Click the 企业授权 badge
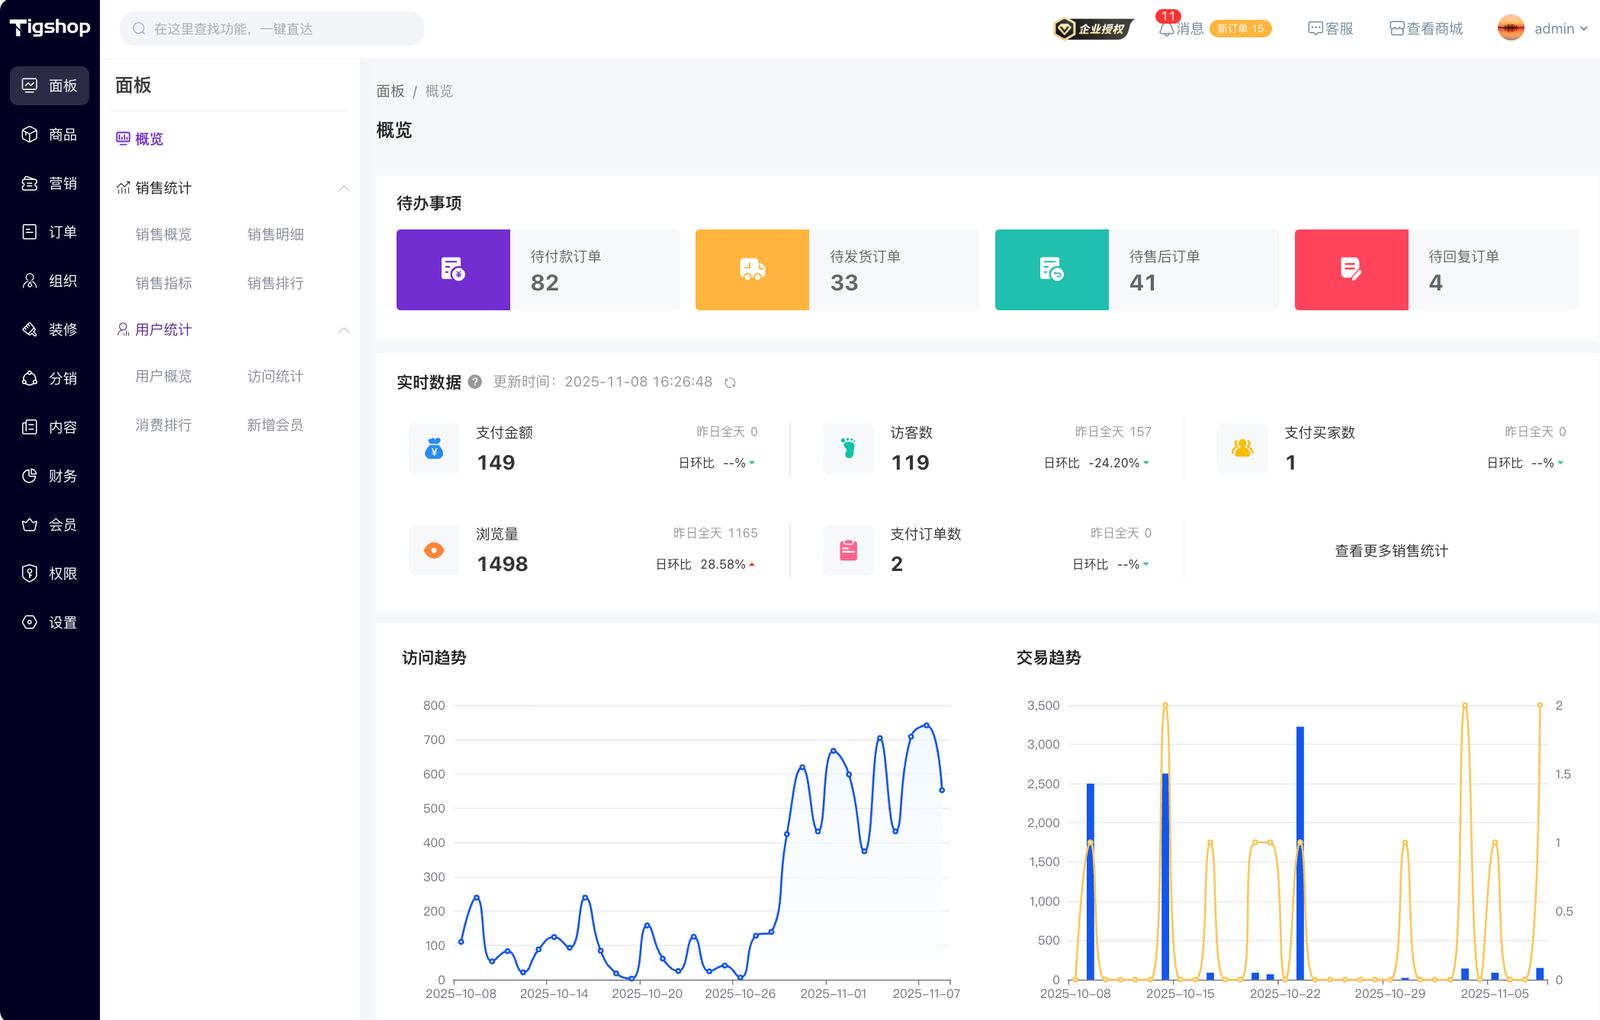The height and width of the screenshot is (1020, 1600). [x=1093, y=29]
